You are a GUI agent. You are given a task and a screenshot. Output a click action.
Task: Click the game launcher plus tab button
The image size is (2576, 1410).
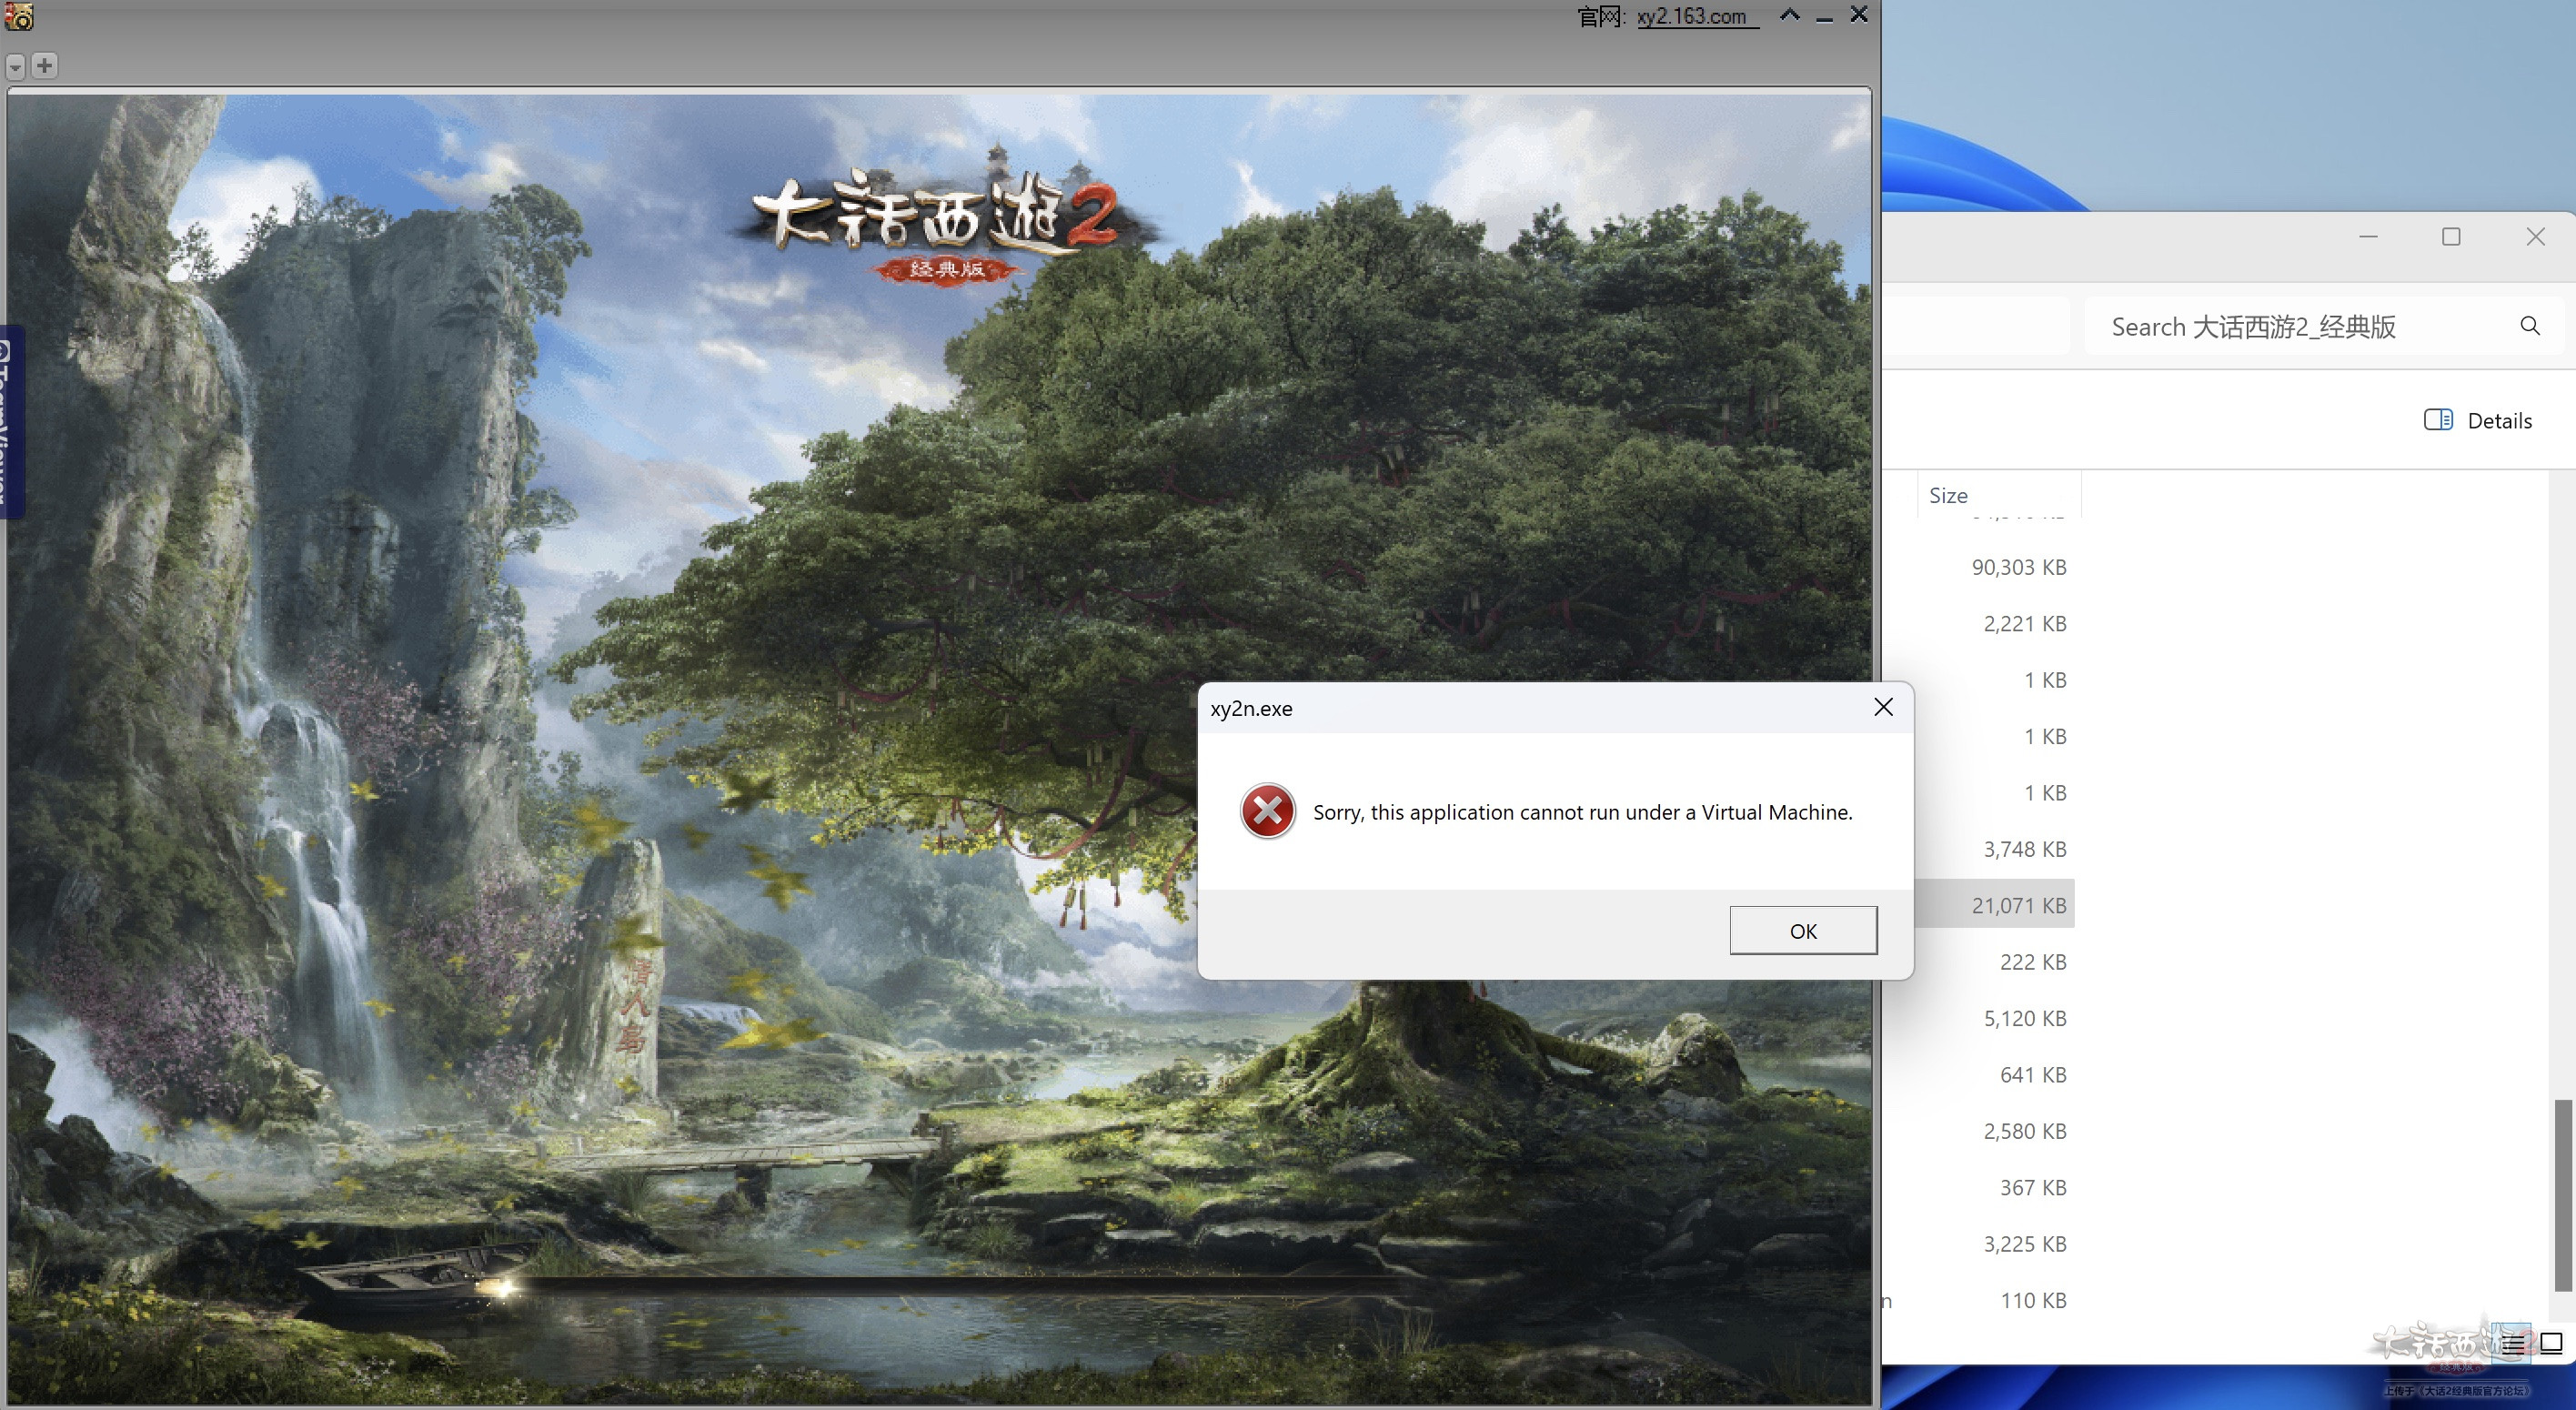[44, 65]
